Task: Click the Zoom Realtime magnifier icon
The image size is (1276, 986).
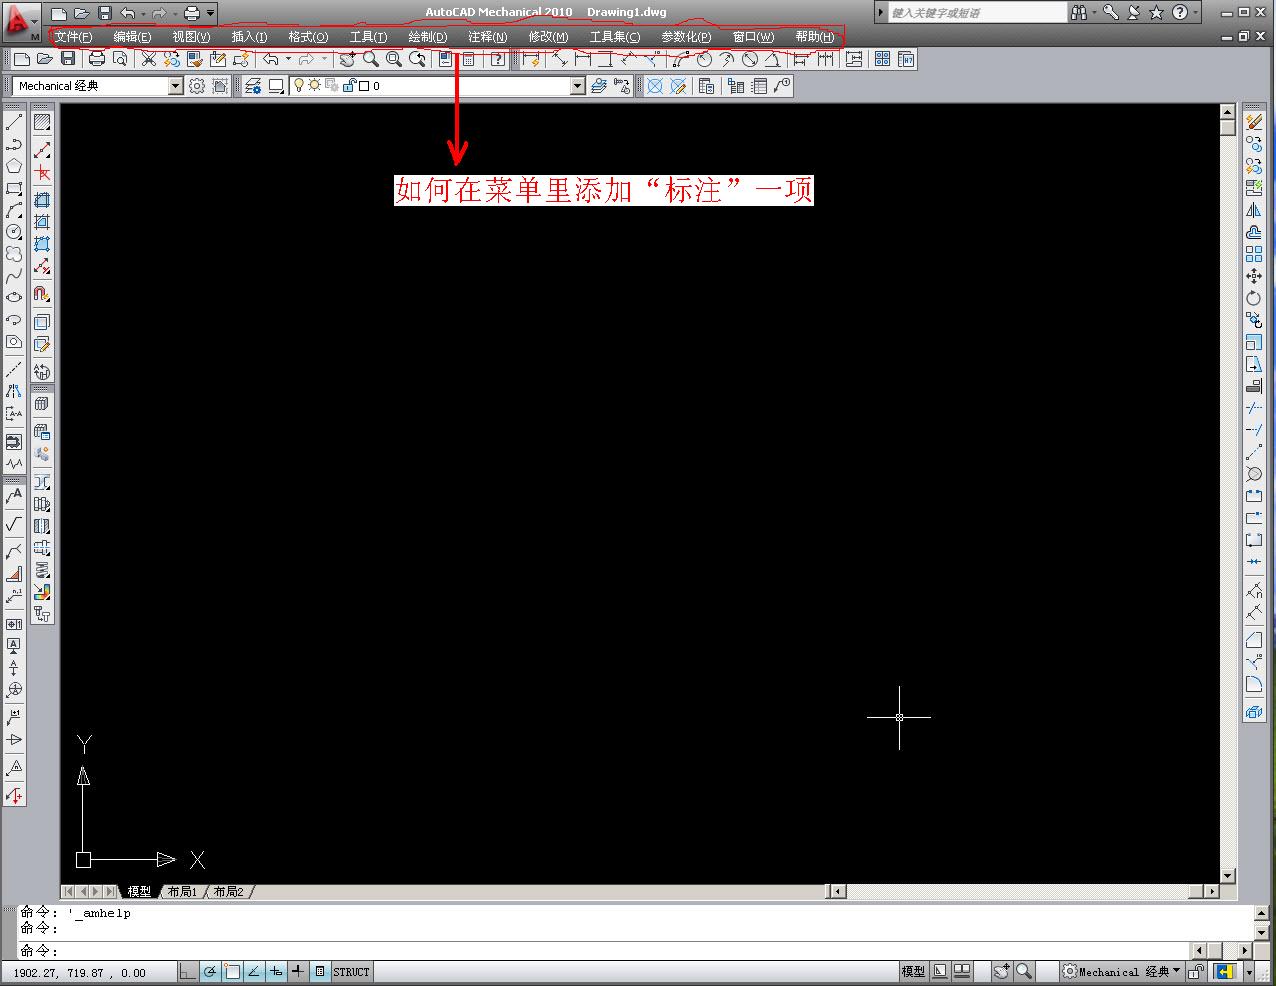Action: pos(370,60)
